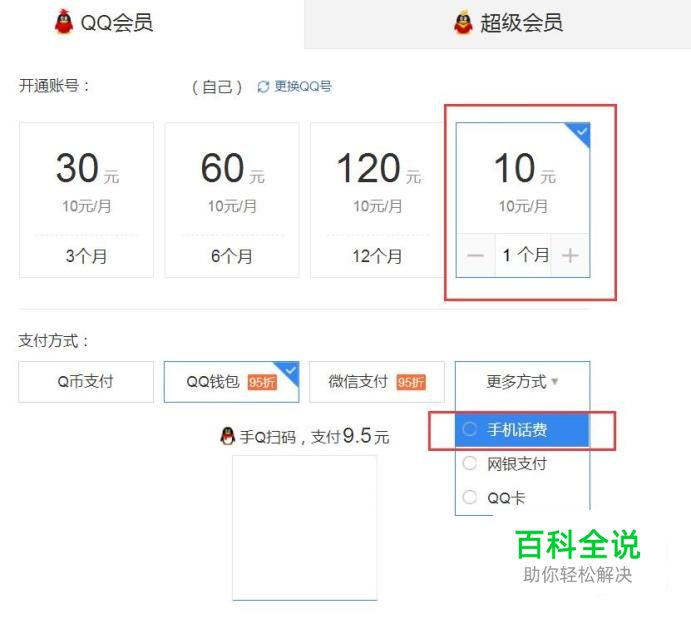Click the 95折 badge on 微信支付
This screenshot has width=691, height=619.
pyautogui.click(x=411, y=382)
